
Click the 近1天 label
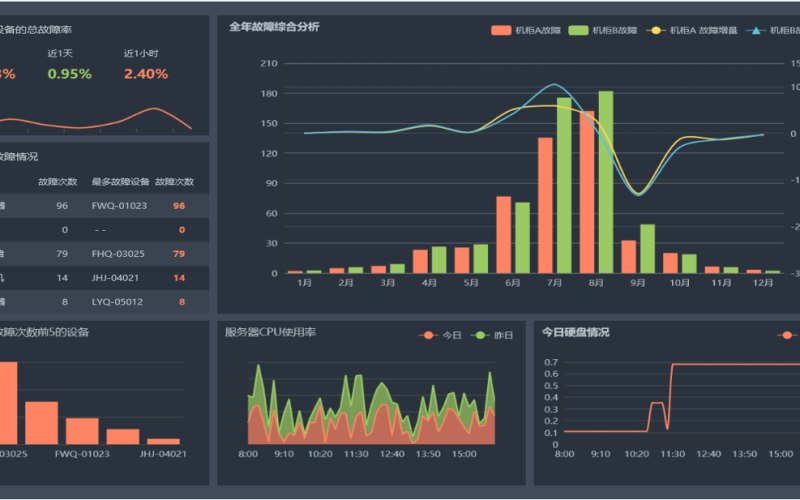point(60,53)
